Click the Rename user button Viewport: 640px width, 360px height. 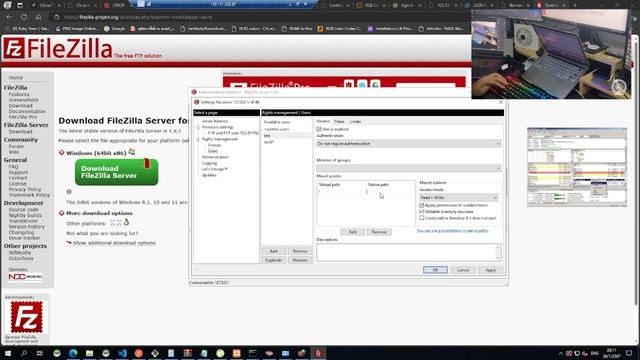coord(300,260)
